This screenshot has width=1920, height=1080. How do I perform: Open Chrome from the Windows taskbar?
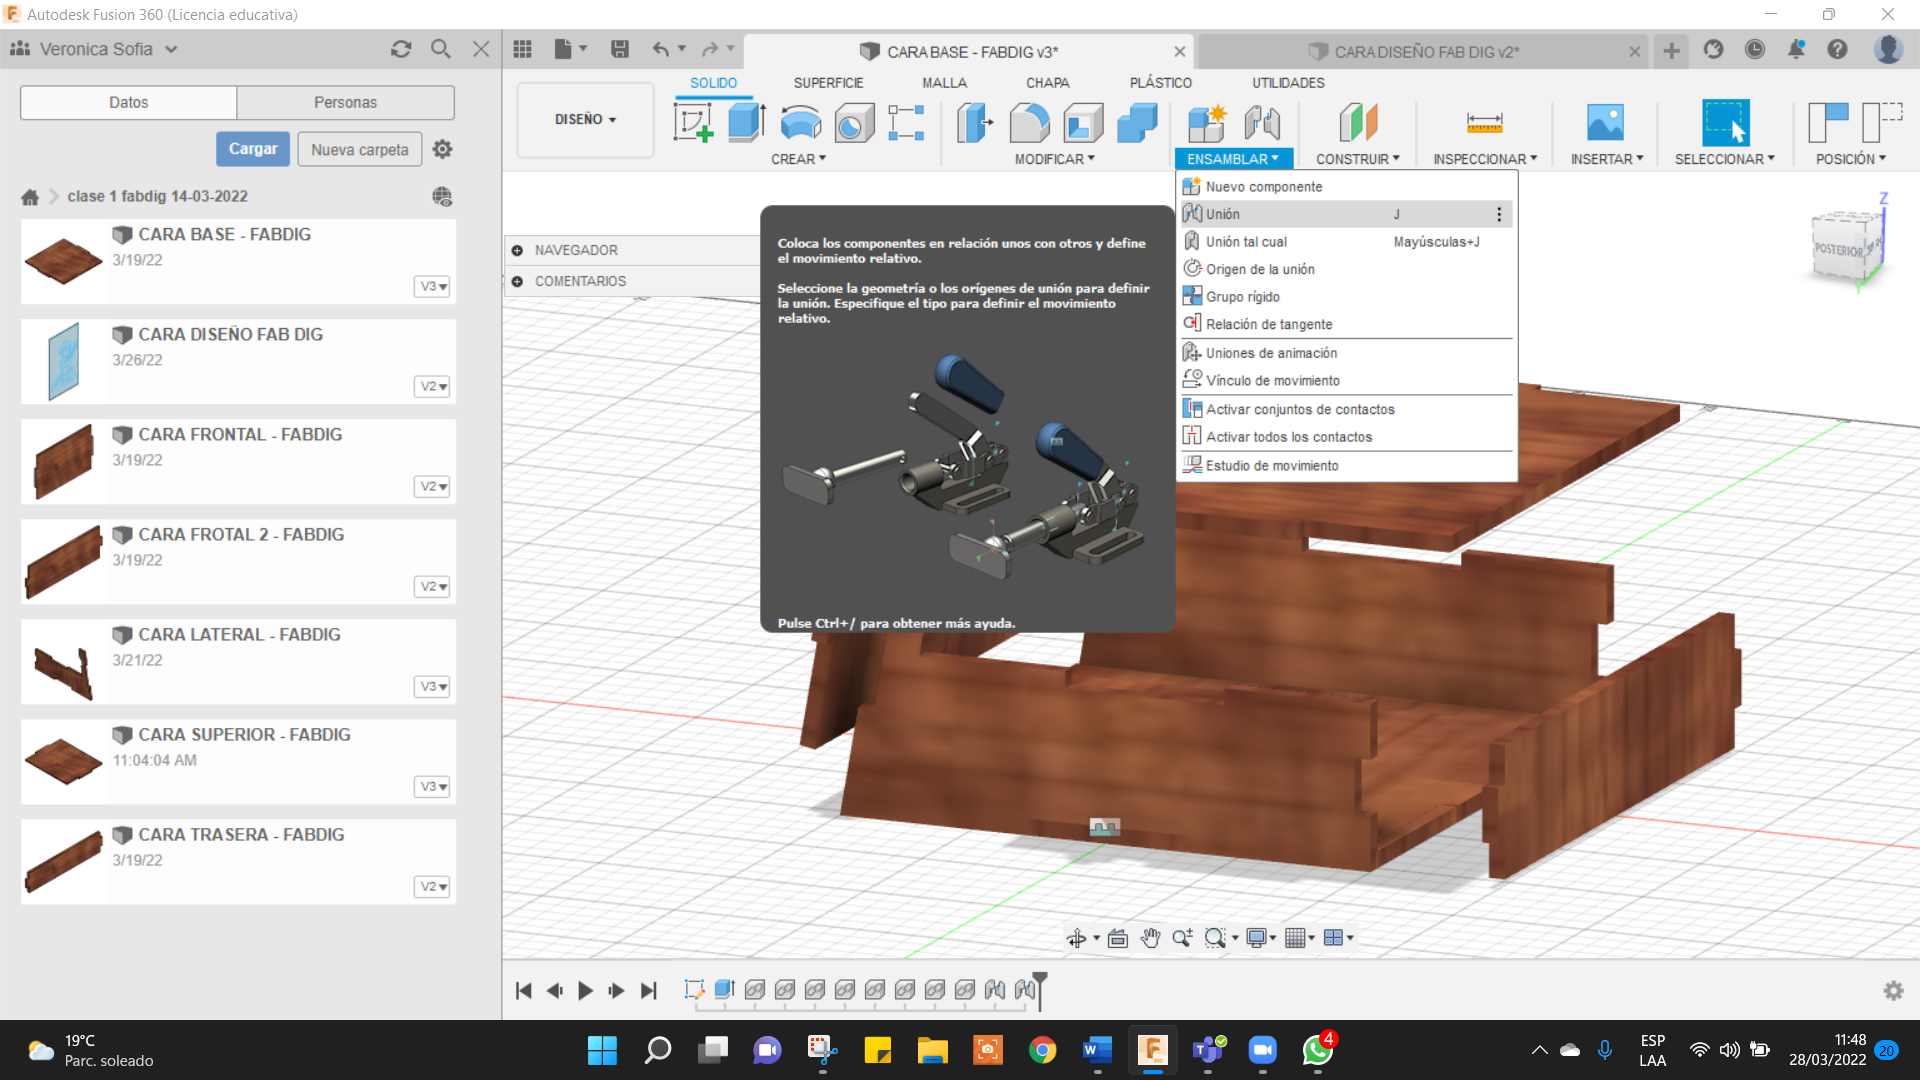coord(1042,1050)
